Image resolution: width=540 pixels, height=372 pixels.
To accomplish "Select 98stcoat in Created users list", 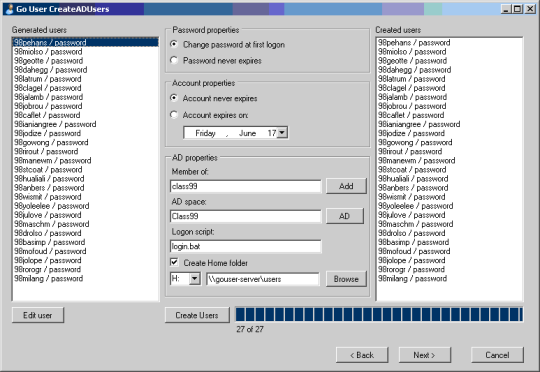I will click(x=449, y=169).
